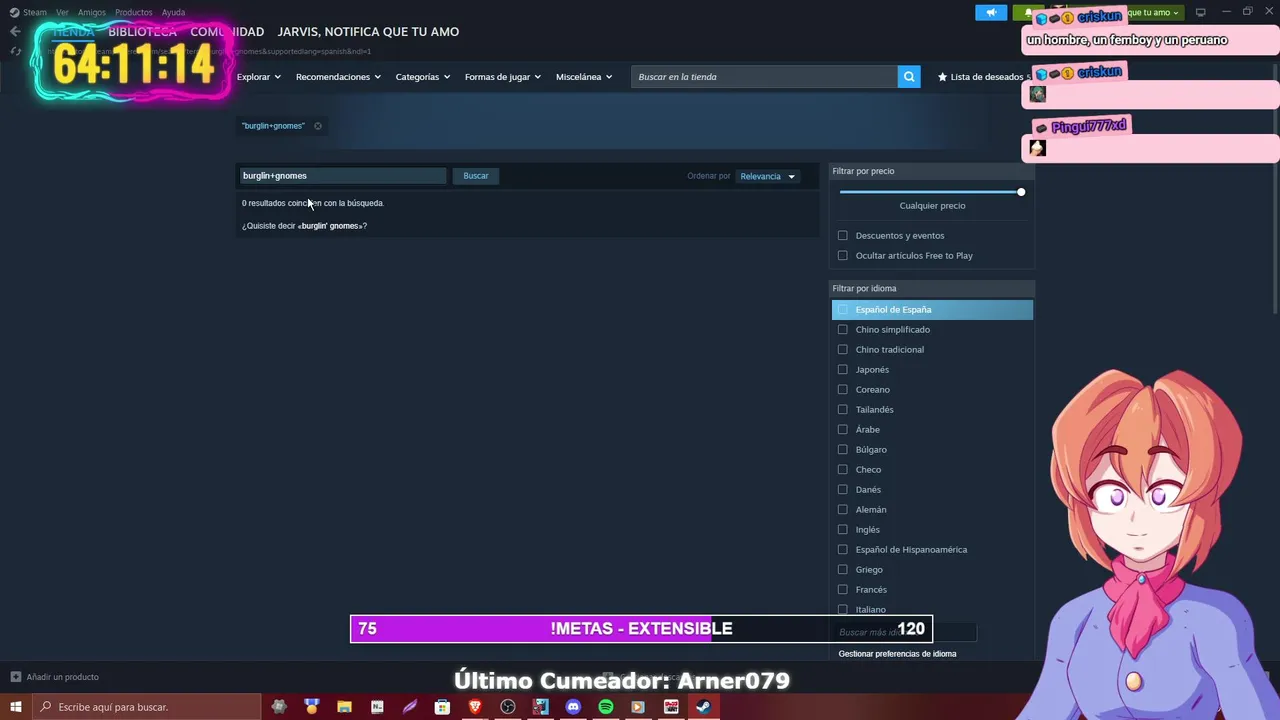Check the Francés language filter
The height and width of the screenshot is (720, 1280).
click(x=843, y=590)
